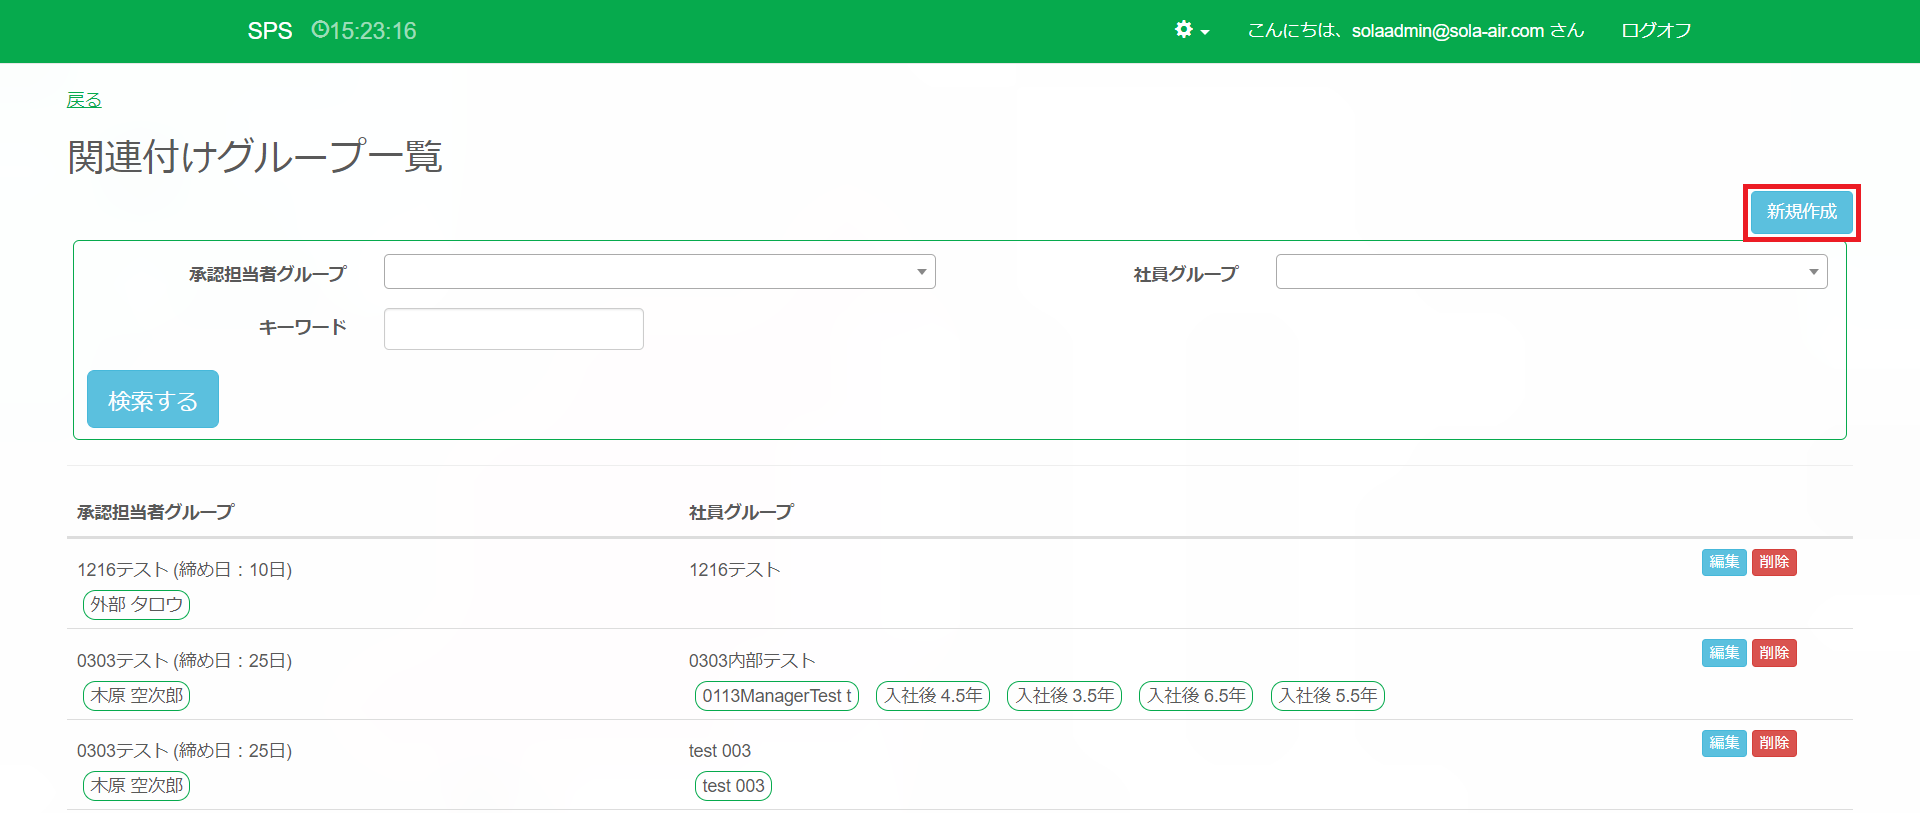Edit the 0303内部テスト row
This screenshot has width=1920, height=813.
(1723, 653)
